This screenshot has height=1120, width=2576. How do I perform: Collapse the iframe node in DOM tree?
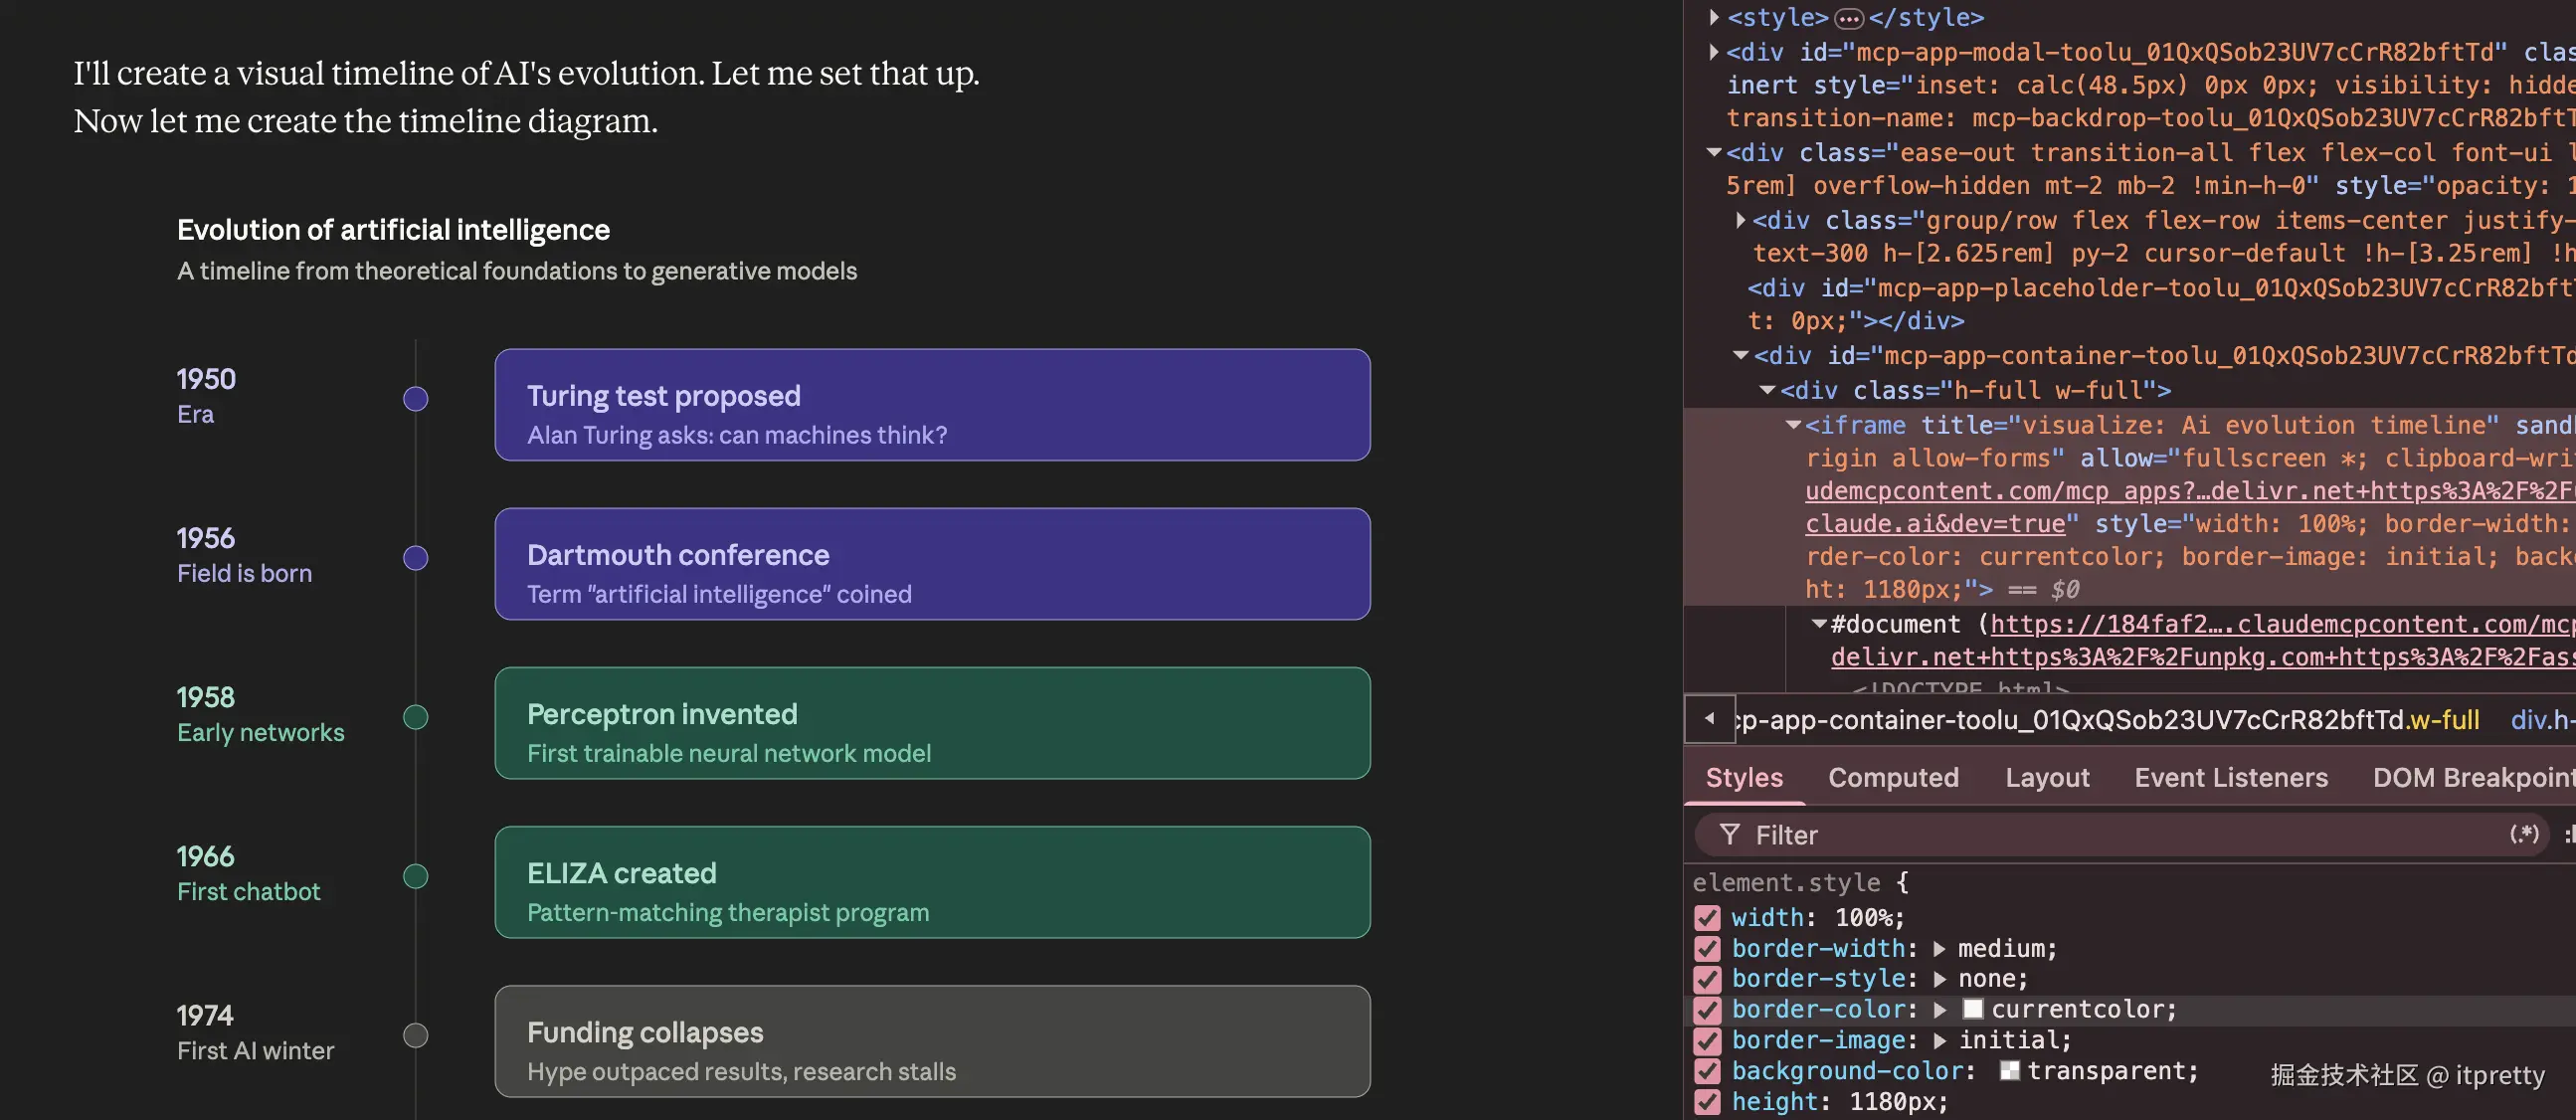point(1793,425)
